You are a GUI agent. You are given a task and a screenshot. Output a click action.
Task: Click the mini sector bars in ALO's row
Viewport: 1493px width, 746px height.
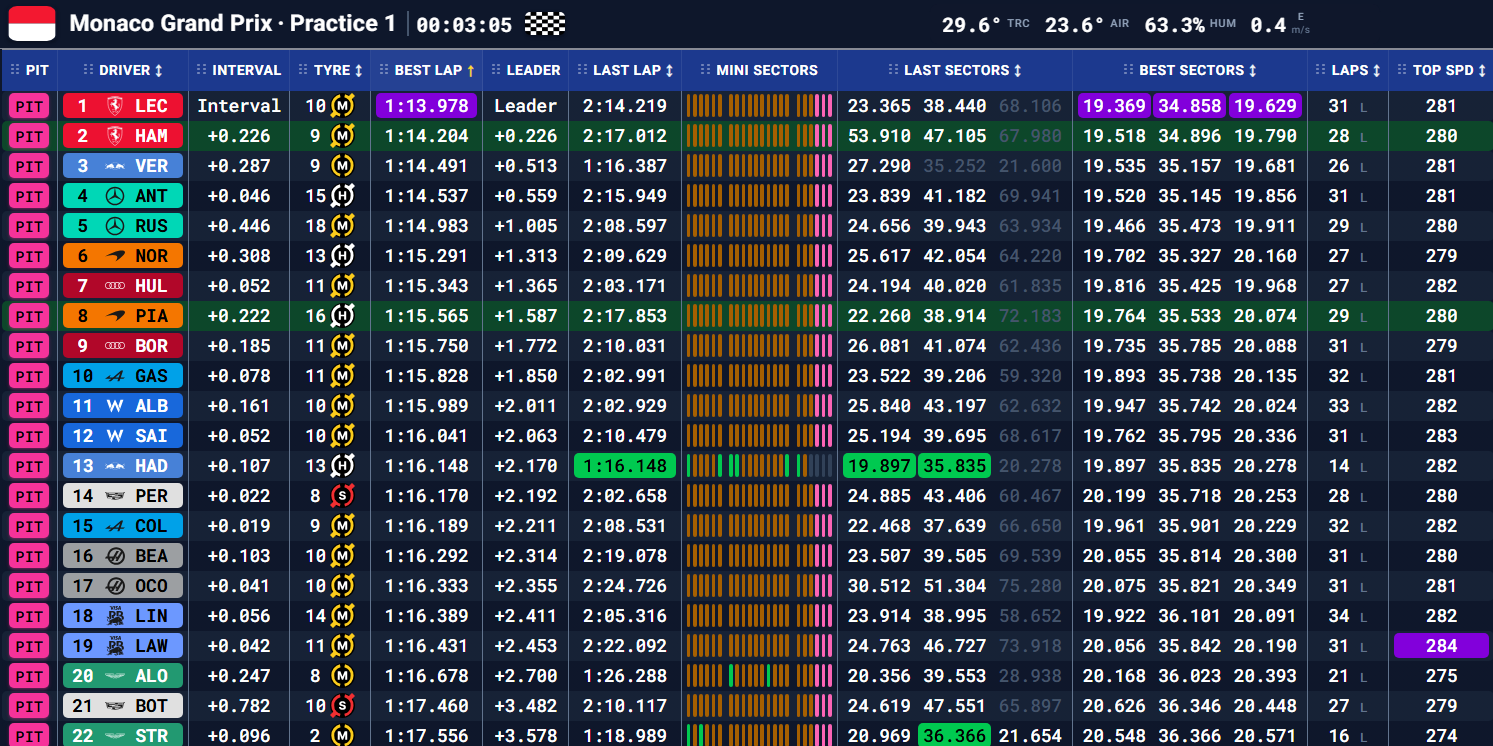click(x=760, y=676)
